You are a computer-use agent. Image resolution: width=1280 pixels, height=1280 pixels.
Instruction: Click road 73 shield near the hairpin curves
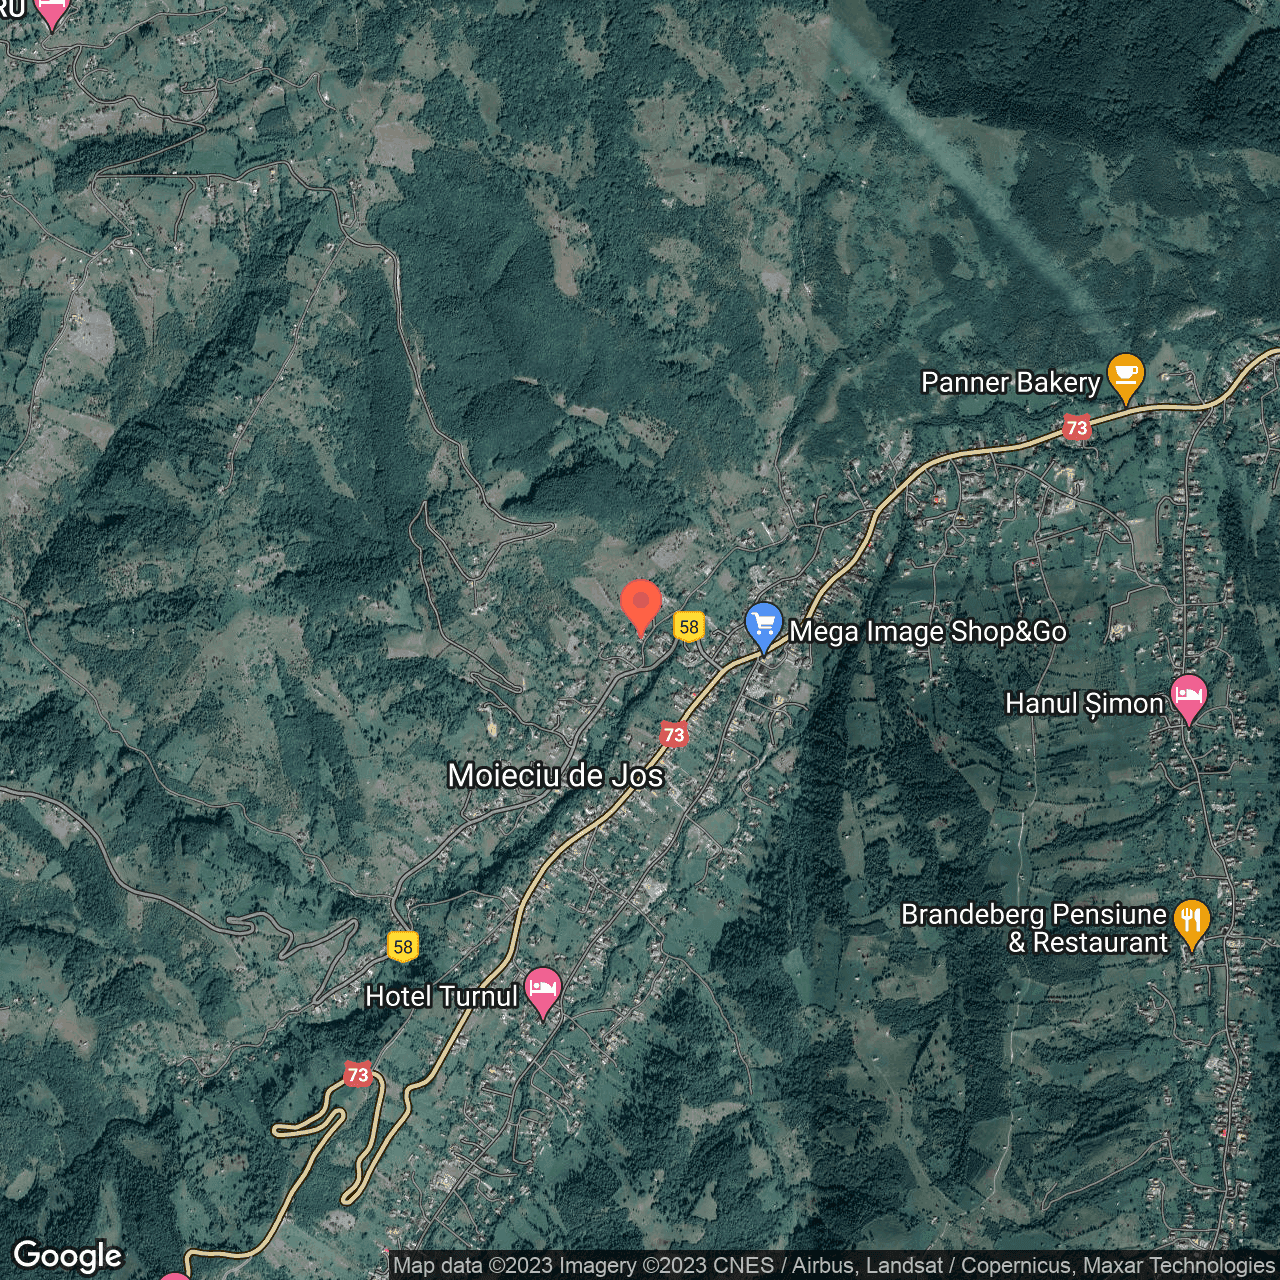[358, 1075]
